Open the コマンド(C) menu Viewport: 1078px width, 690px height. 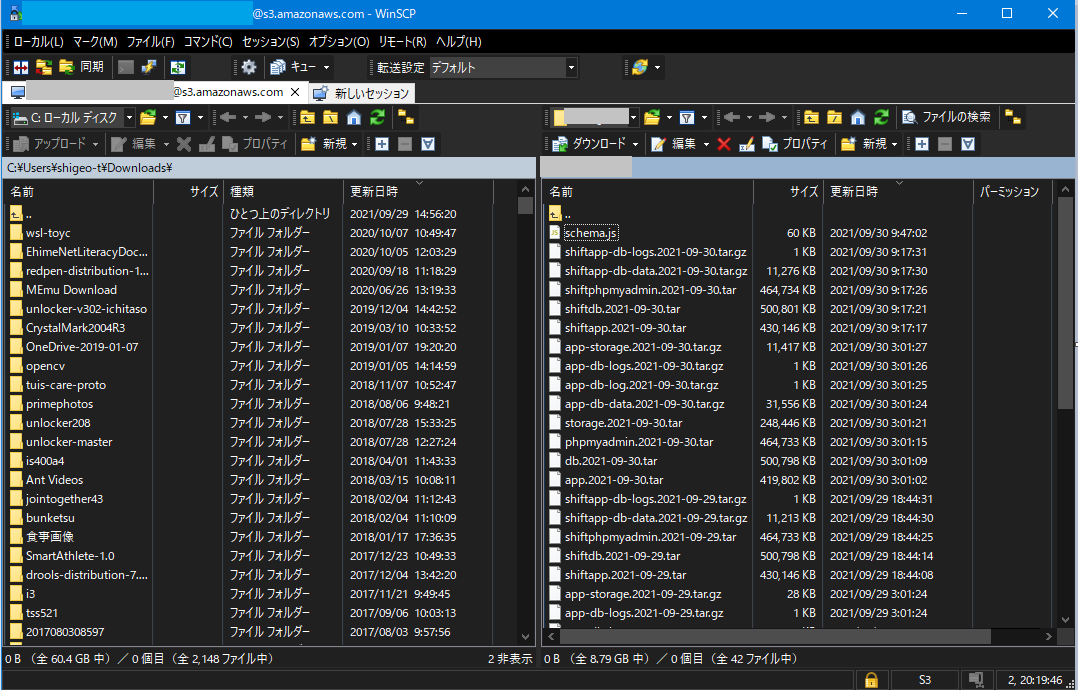[x=208, y=41]
